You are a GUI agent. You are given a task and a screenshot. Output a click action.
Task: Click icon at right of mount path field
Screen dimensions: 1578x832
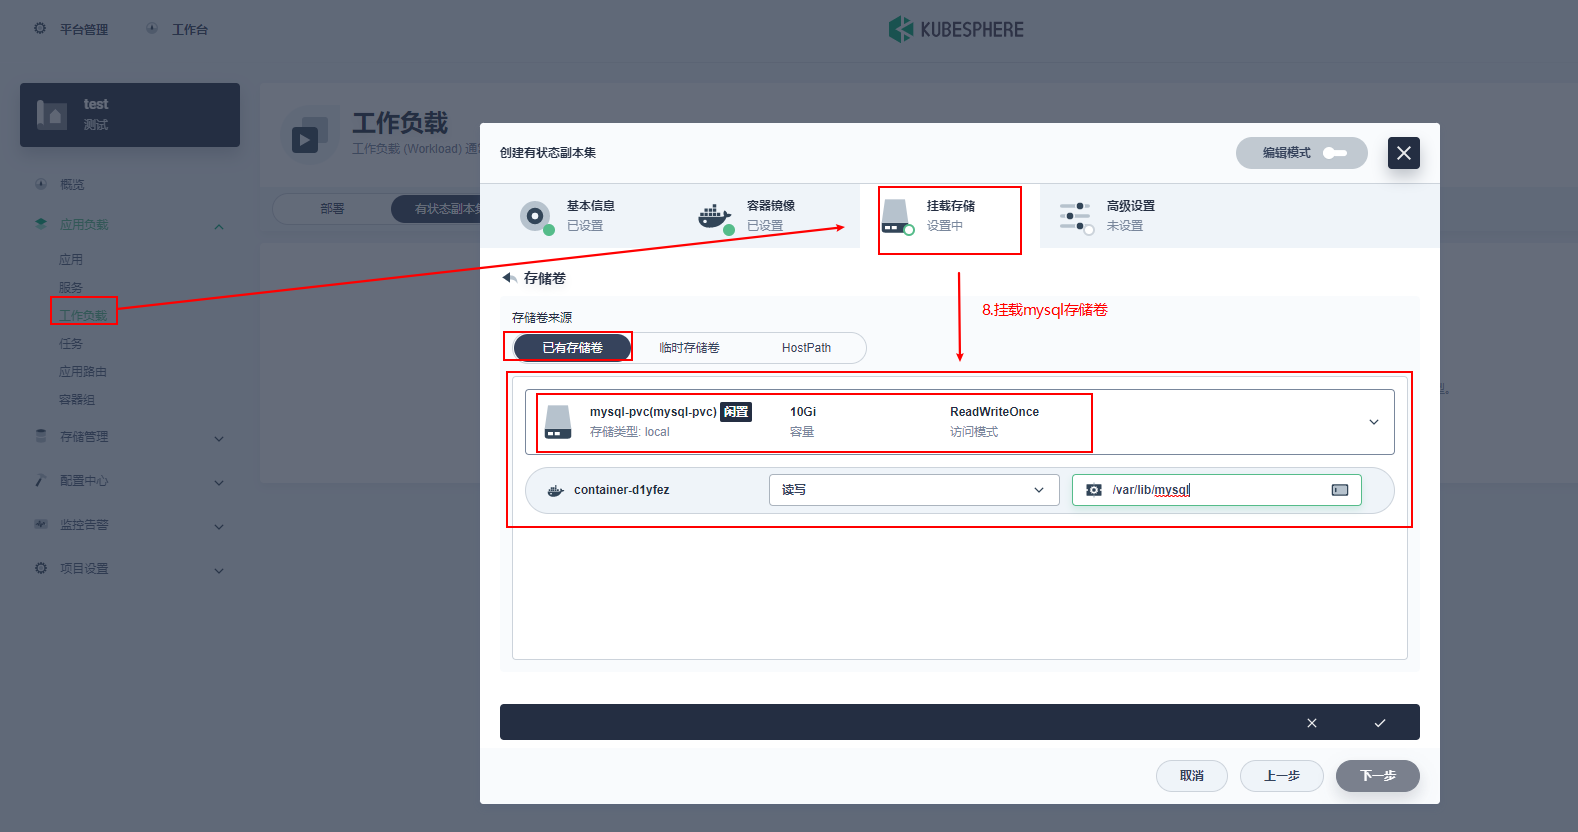(1340, 490)
